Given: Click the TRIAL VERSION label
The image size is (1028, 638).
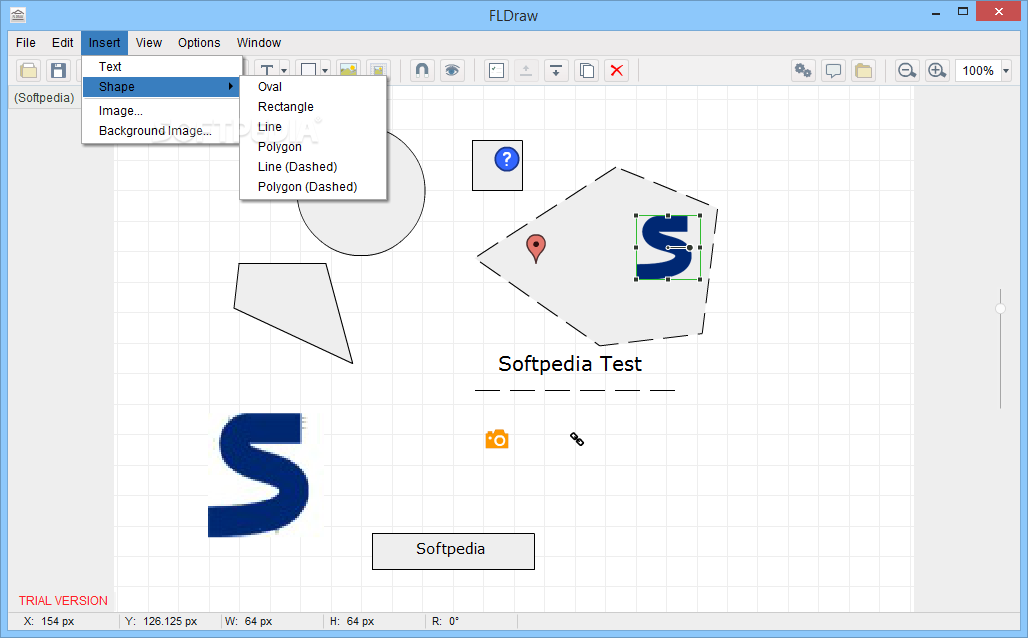Looking at the screenshot, I should coord(63,601).
